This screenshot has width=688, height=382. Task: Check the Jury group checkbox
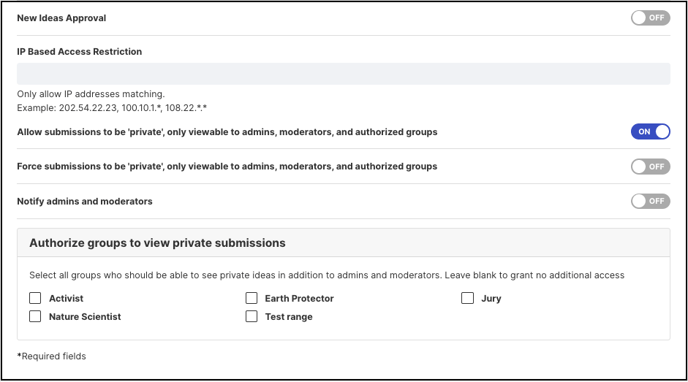[x=467, y=298]
